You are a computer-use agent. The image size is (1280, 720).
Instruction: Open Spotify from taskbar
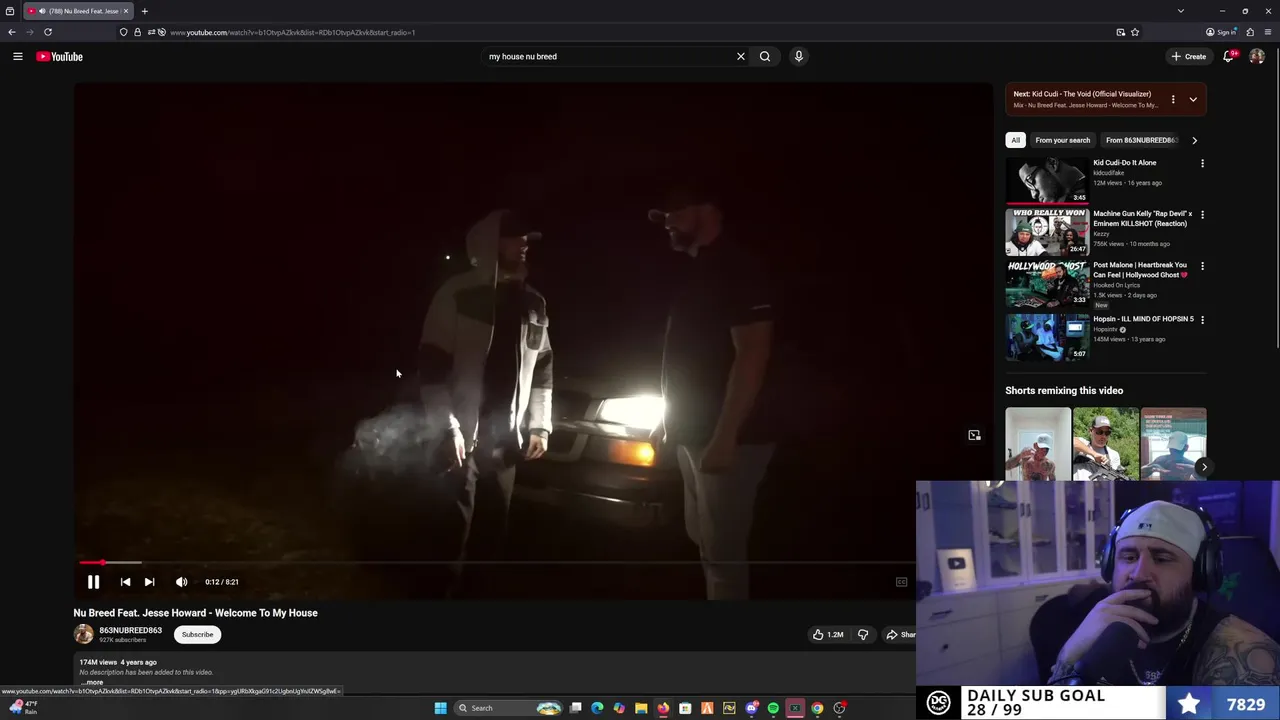[773, 708]
